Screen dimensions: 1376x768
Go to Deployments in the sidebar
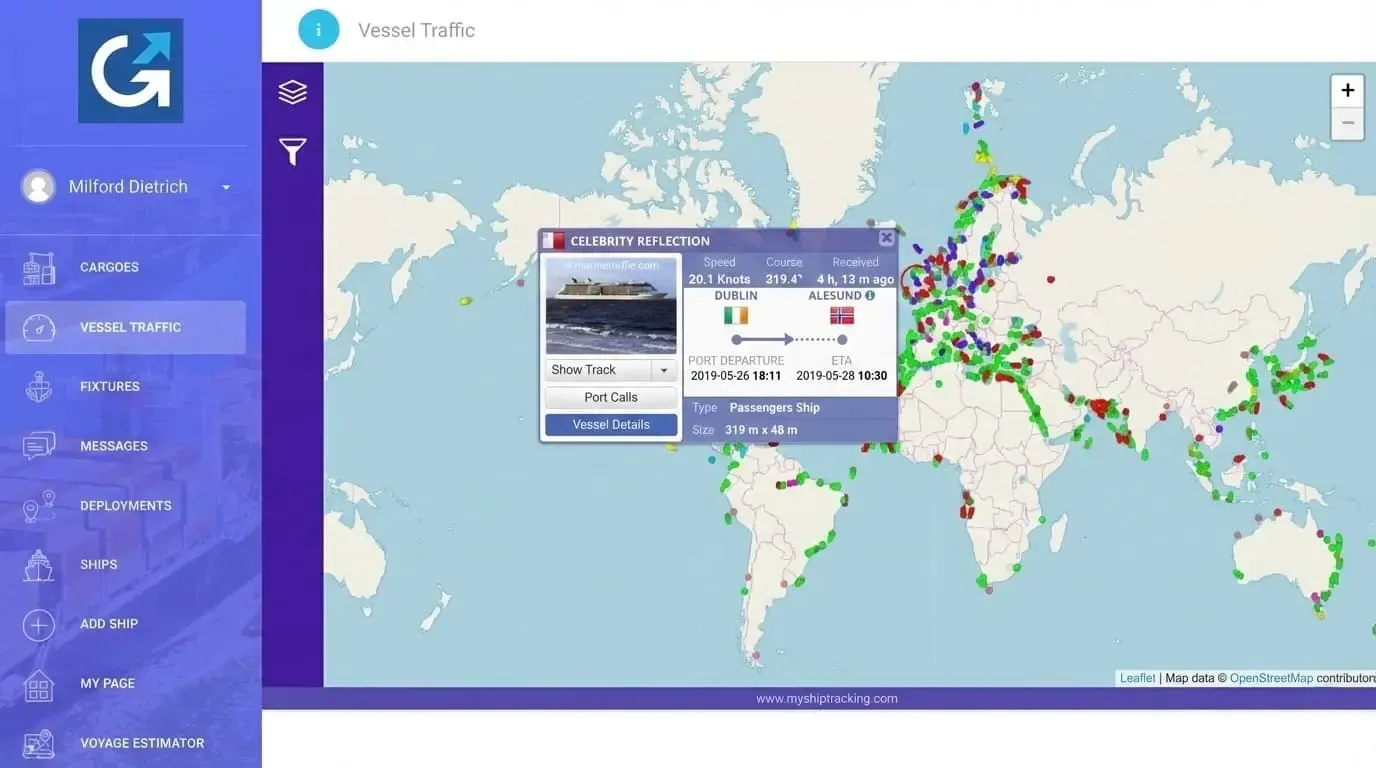point(125,505)
